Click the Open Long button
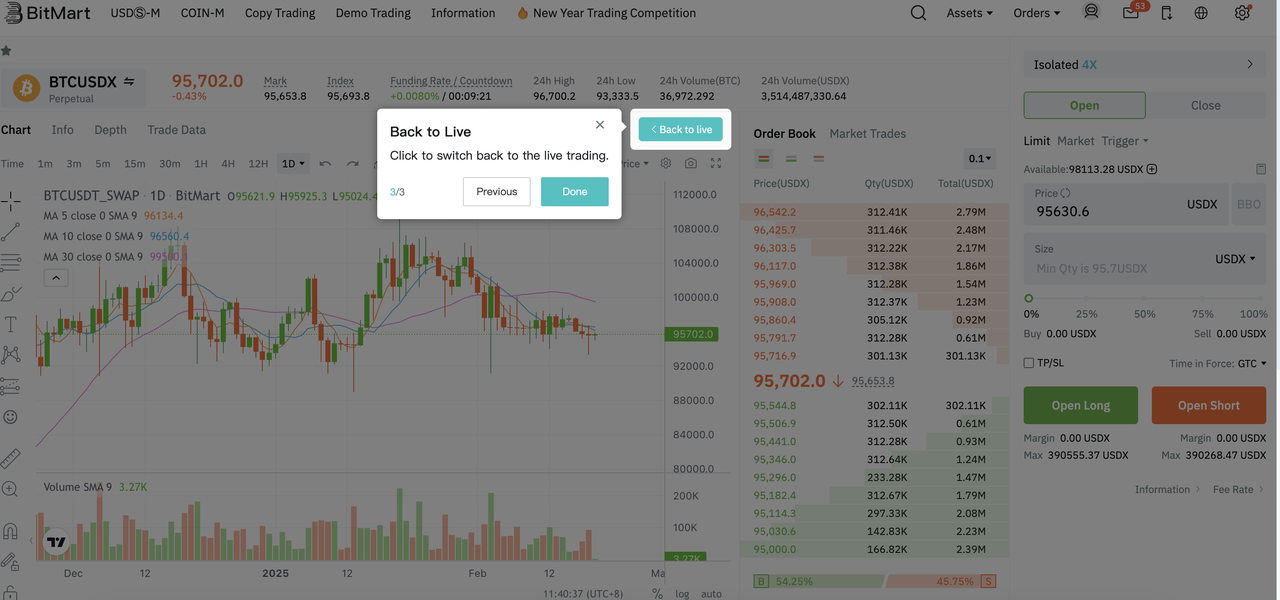Image resolution: width=1280 pixels, height=600 pixels. pos(1080,405)
